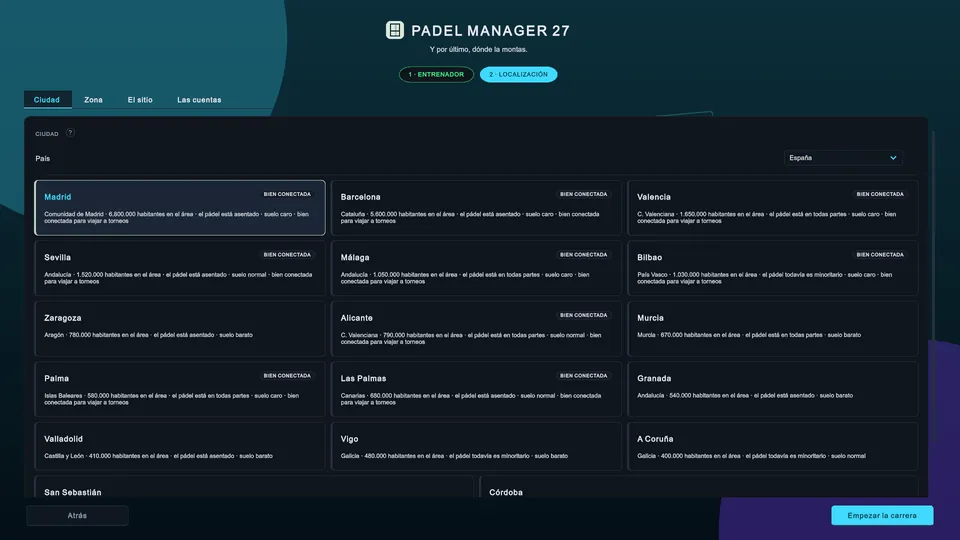The image size is (960, 540).
Task: Click Bien Conectada badge on Barcelona
Action: (x=583, y=194)
